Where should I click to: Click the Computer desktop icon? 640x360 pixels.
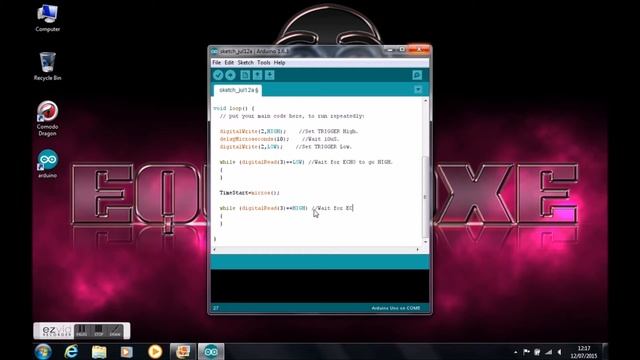(x=47, y=18)
